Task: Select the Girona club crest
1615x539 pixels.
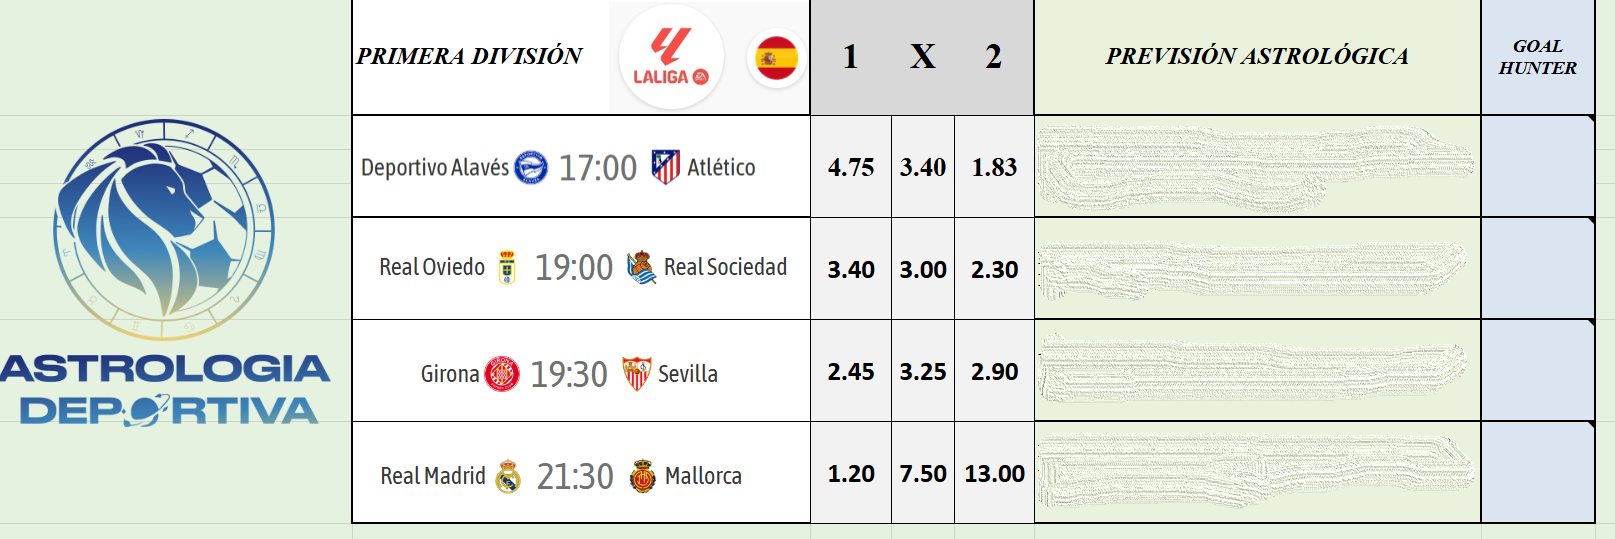Action: (502, 374)
